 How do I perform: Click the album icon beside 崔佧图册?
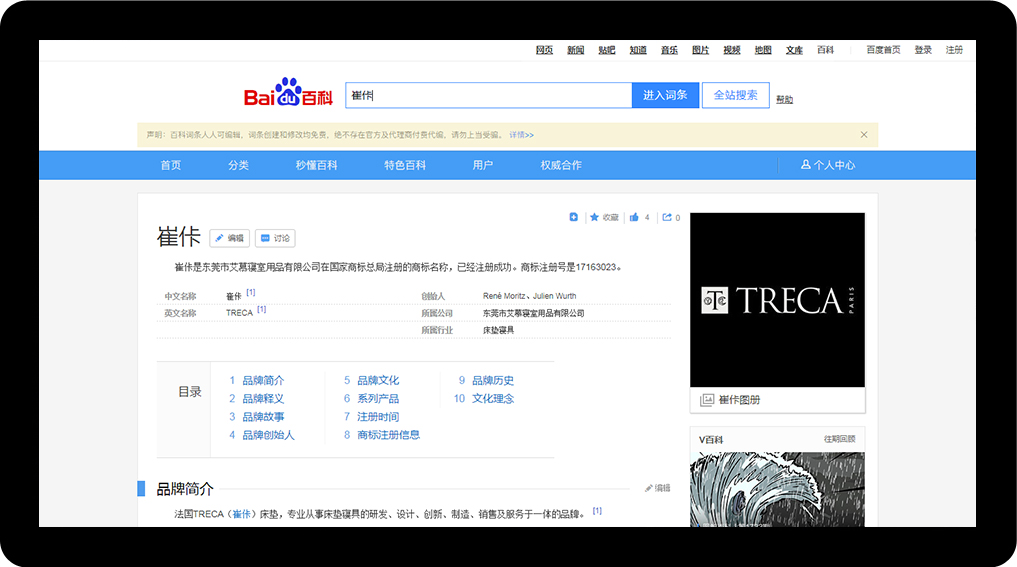click(x=707, y=400)
